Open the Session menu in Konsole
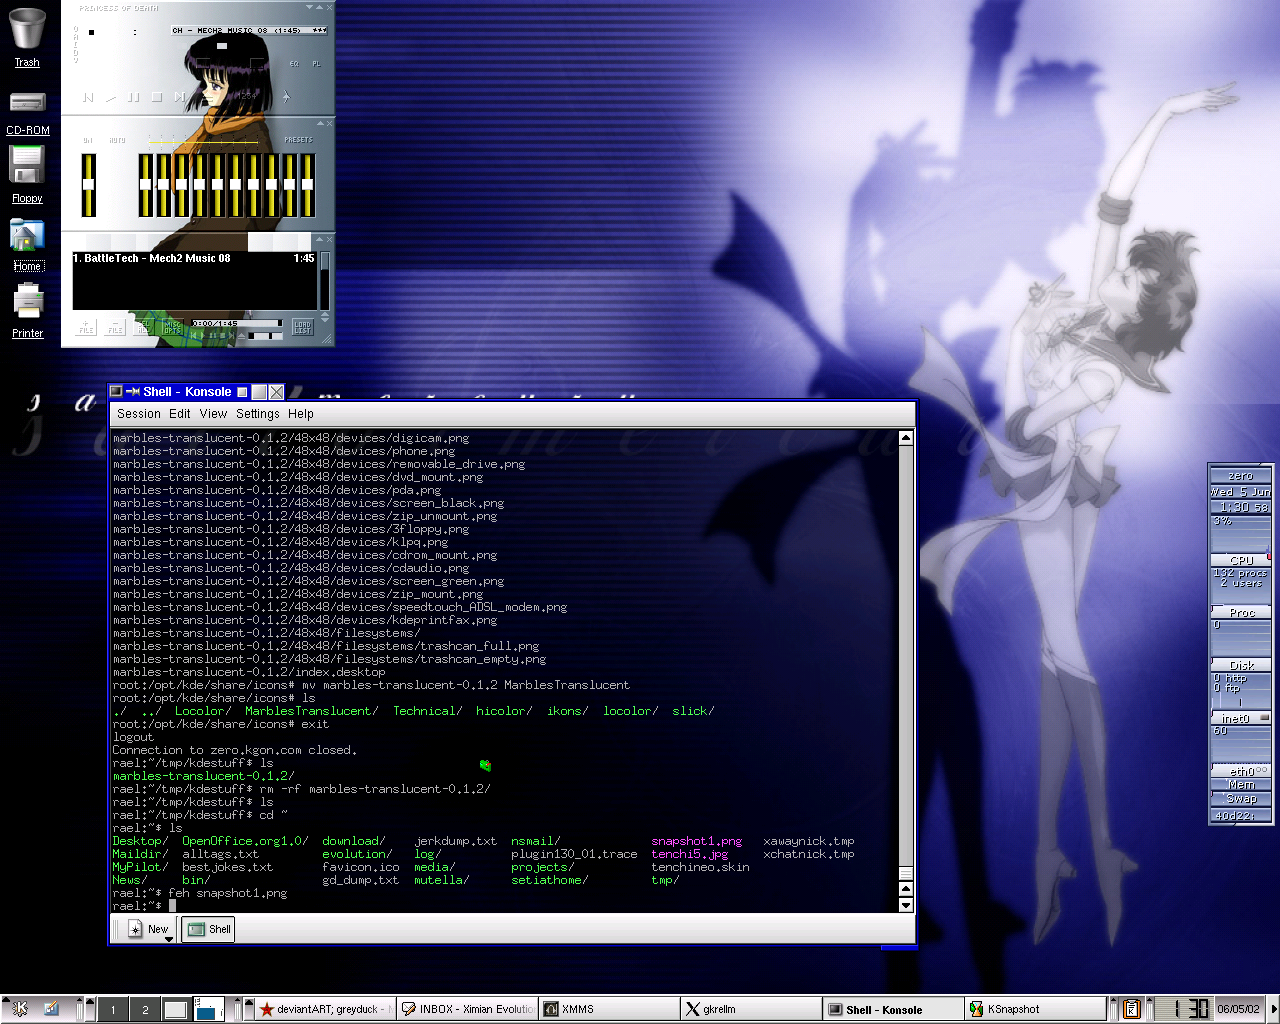Screen dimensions: 1280x1024 click(138, 414)
